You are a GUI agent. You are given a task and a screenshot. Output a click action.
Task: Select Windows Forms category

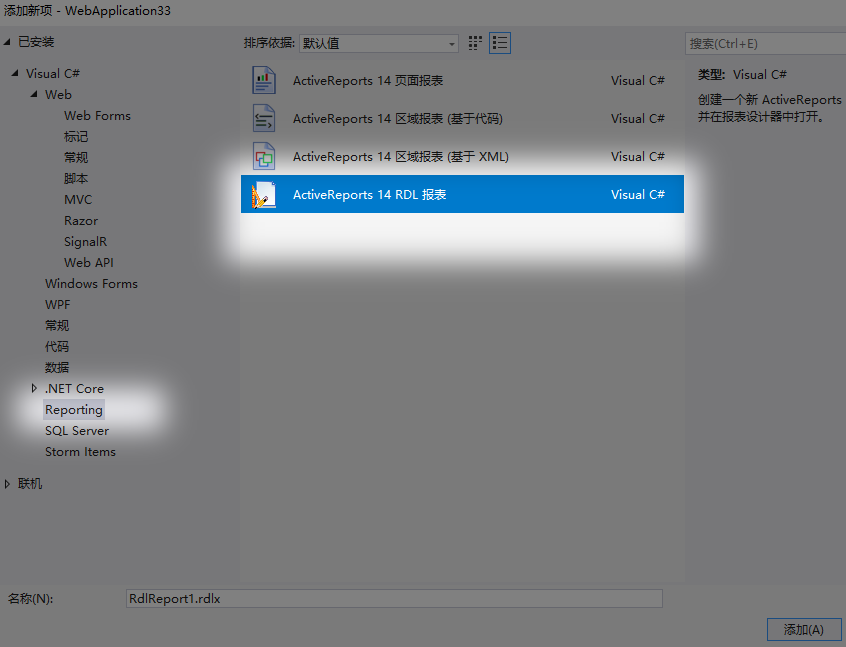[x=91, y=284]
